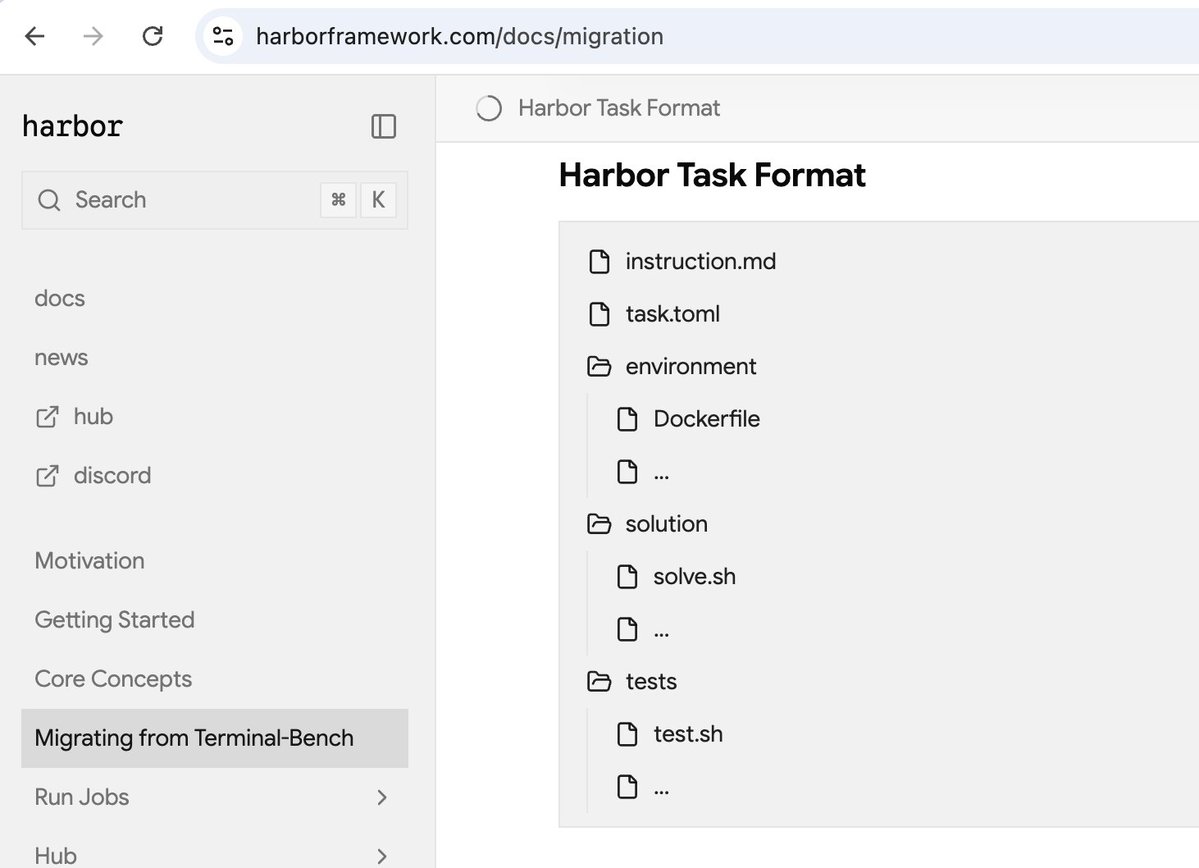Click the ⌘ shortcut key badge
Viewport: 1199px width, 868px height.
click(338, 200)
